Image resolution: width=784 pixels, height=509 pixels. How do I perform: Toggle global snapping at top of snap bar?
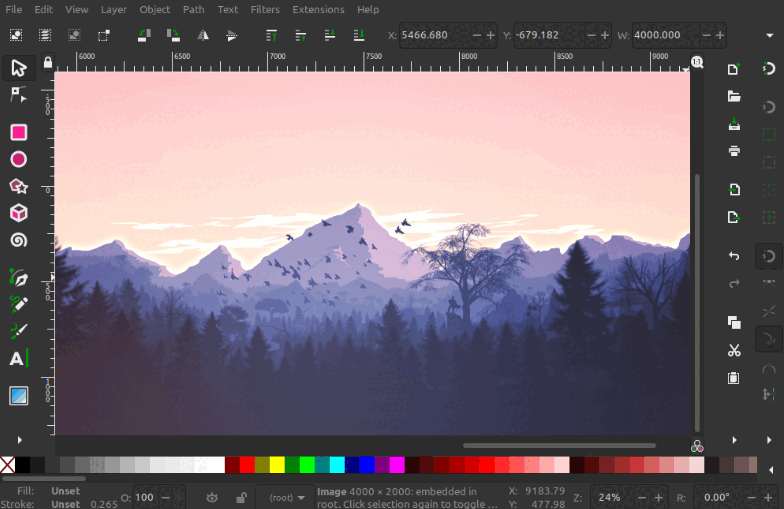[x=768, y=68]
